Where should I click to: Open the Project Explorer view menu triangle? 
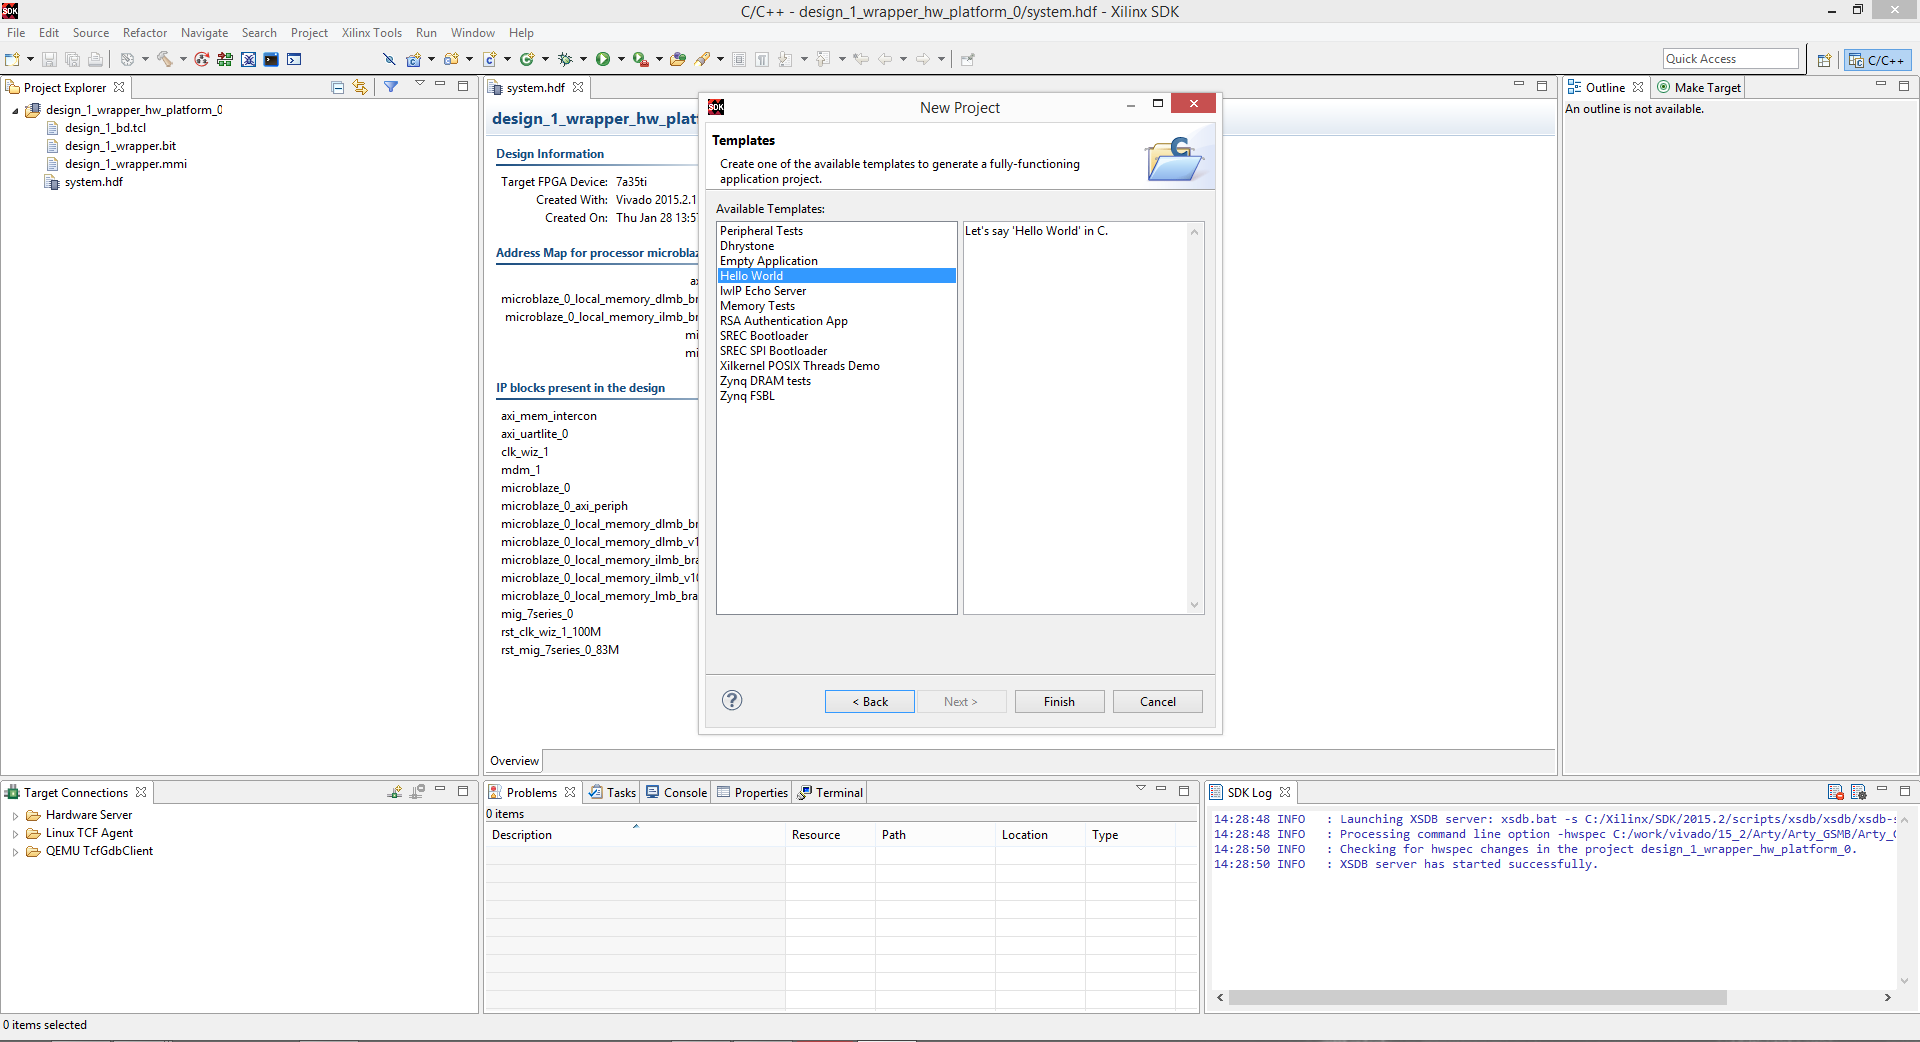click(x=420, y=85)
